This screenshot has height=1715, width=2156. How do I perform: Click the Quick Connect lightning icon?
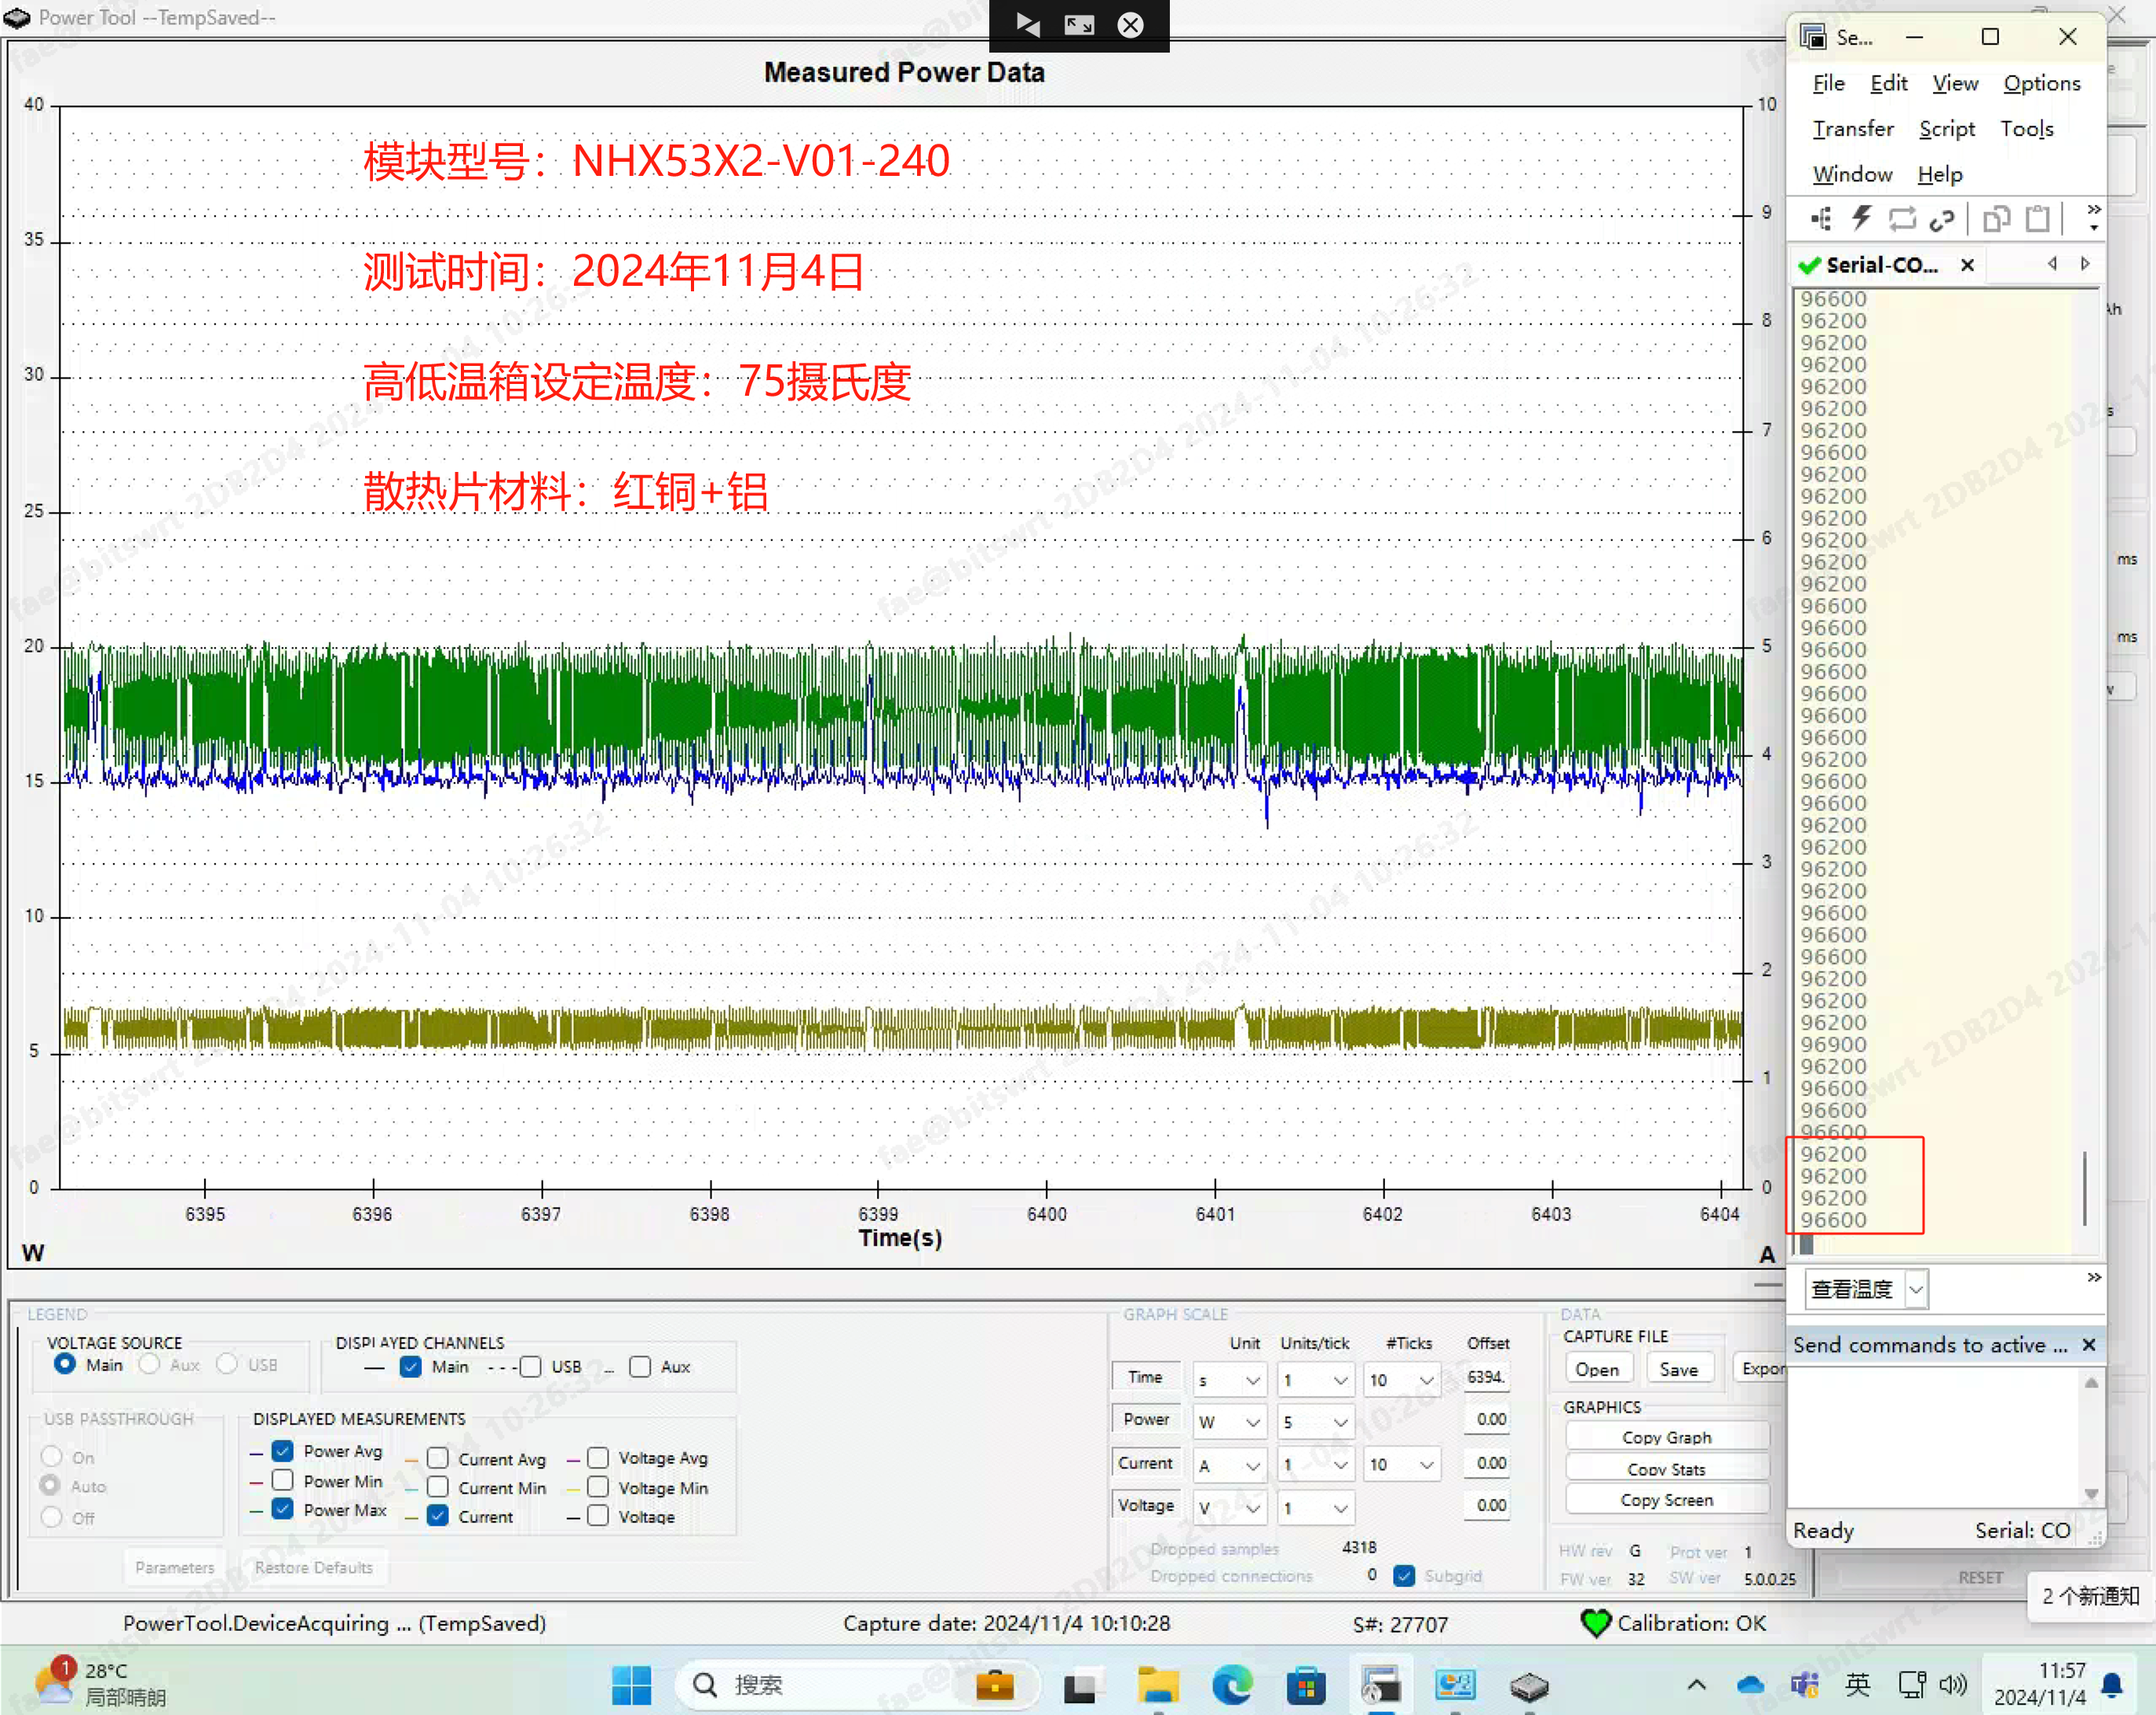pos(1861,219)
